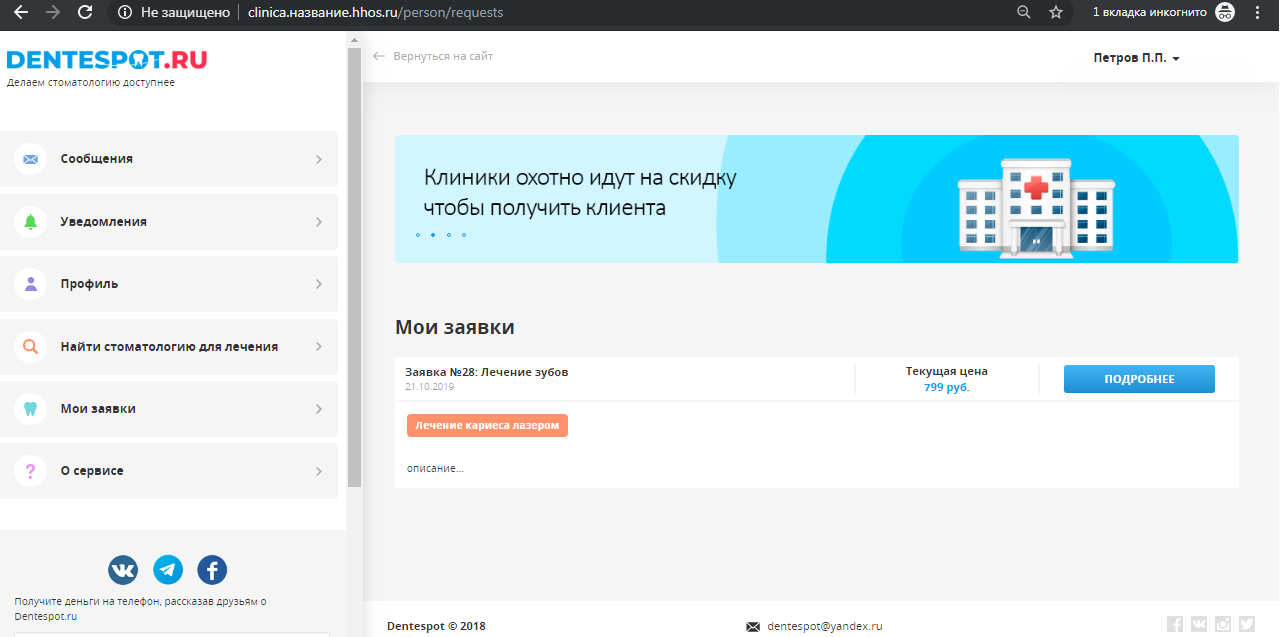Click the date 21.10.2019
The width and height of the screenshot is (1280, 637).
430,386
